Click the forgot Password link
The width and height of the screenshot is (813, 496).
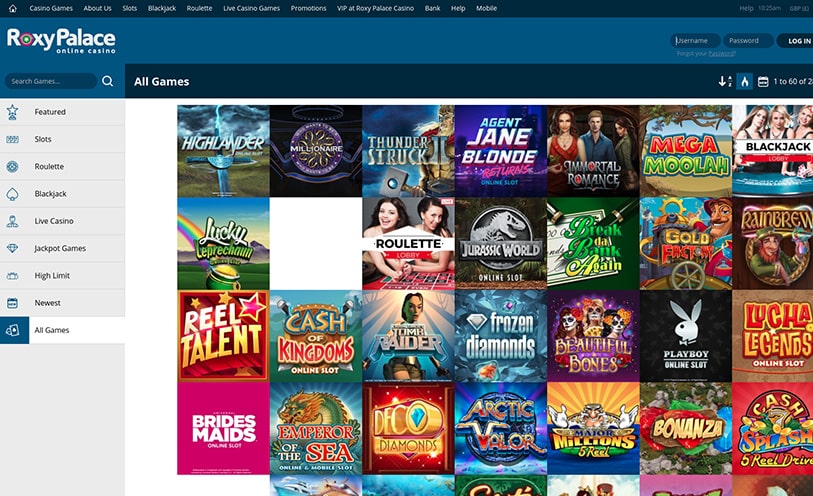pyautogui.click(x=721, y=53)
